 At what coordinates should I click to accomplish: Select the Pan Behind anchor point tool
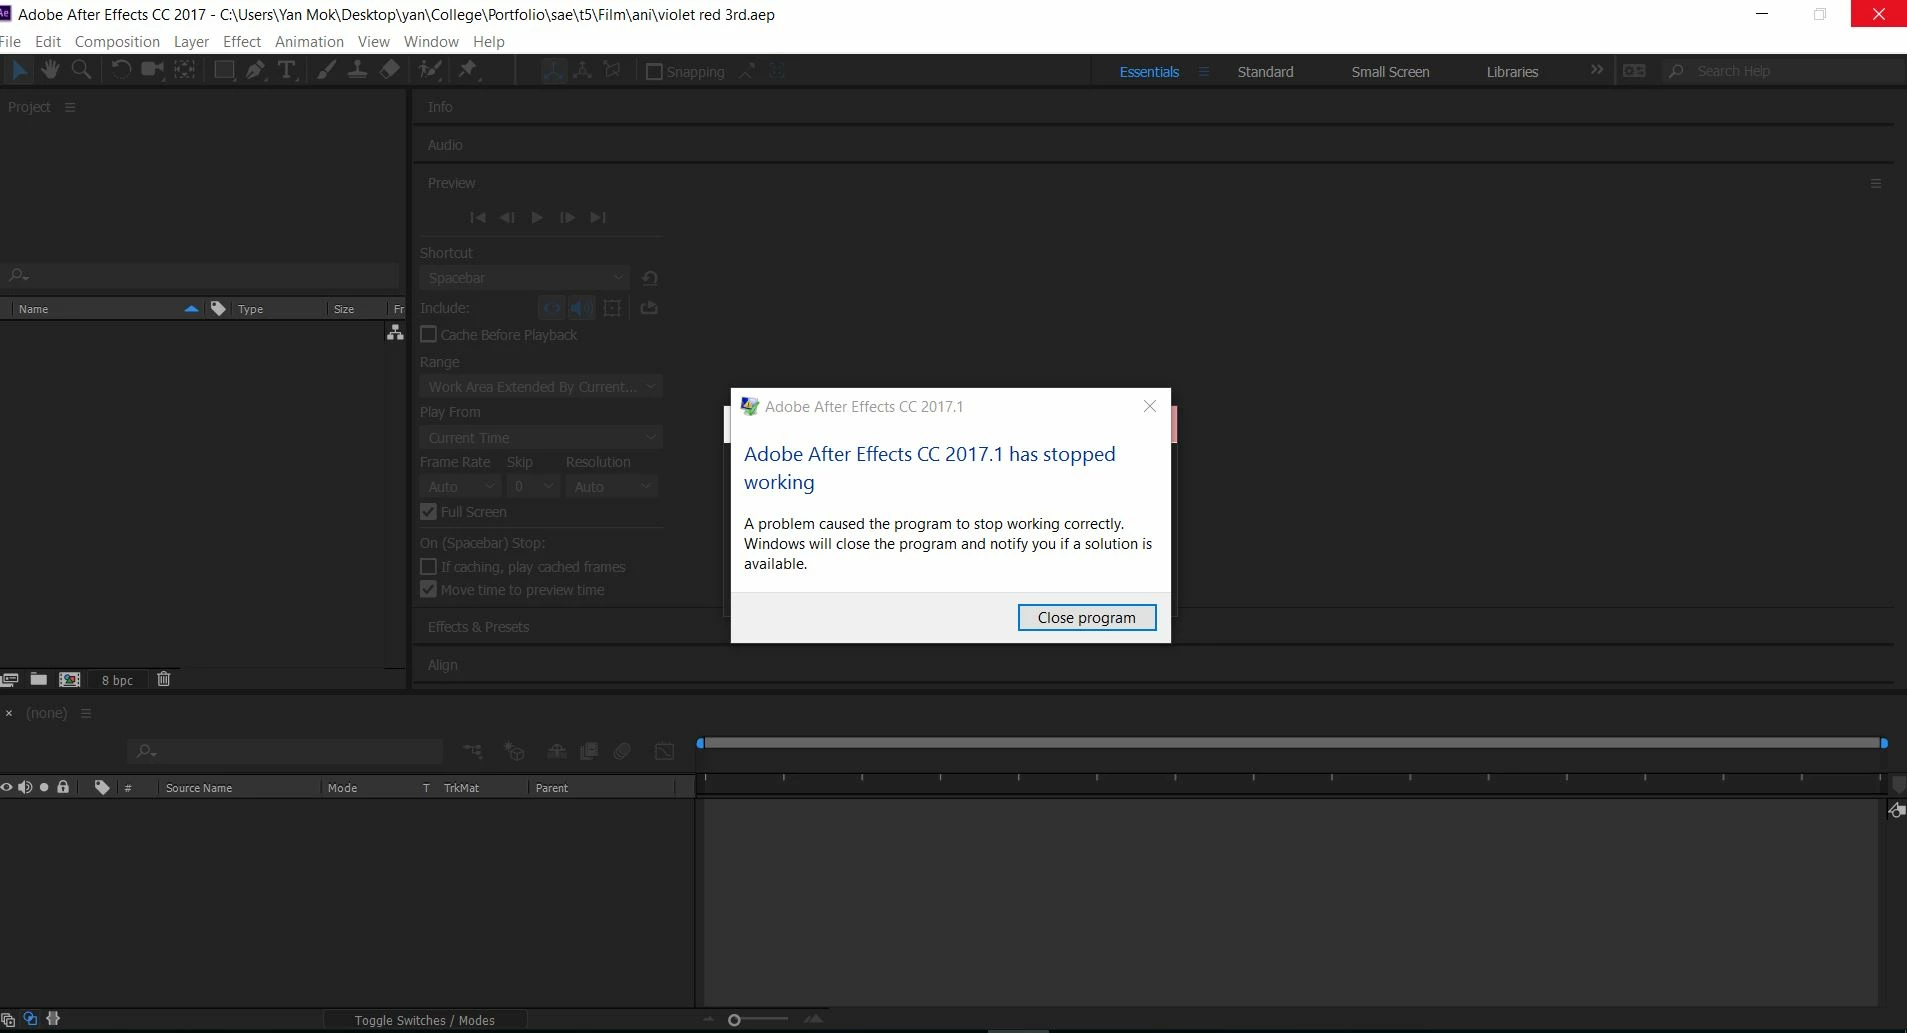[185, 70]
